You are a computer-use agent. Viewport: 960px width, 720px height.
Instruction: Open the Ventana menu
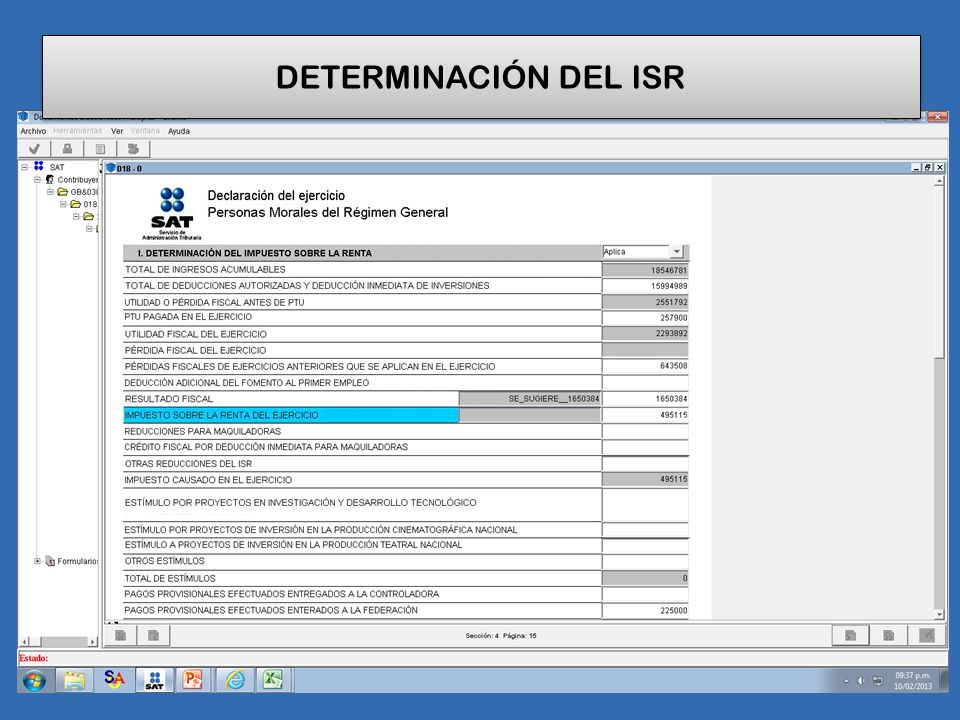[144, 131]
